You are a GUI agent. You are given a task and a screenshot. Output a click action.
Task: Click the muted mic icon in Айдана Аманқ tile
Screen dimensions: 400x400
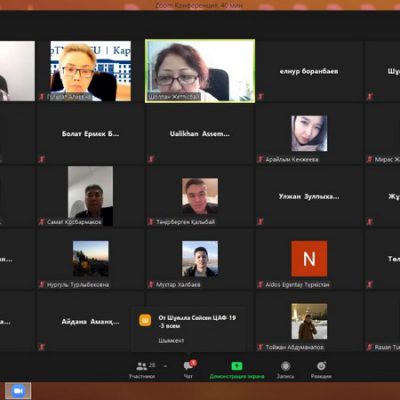click(x=42, y=347)
